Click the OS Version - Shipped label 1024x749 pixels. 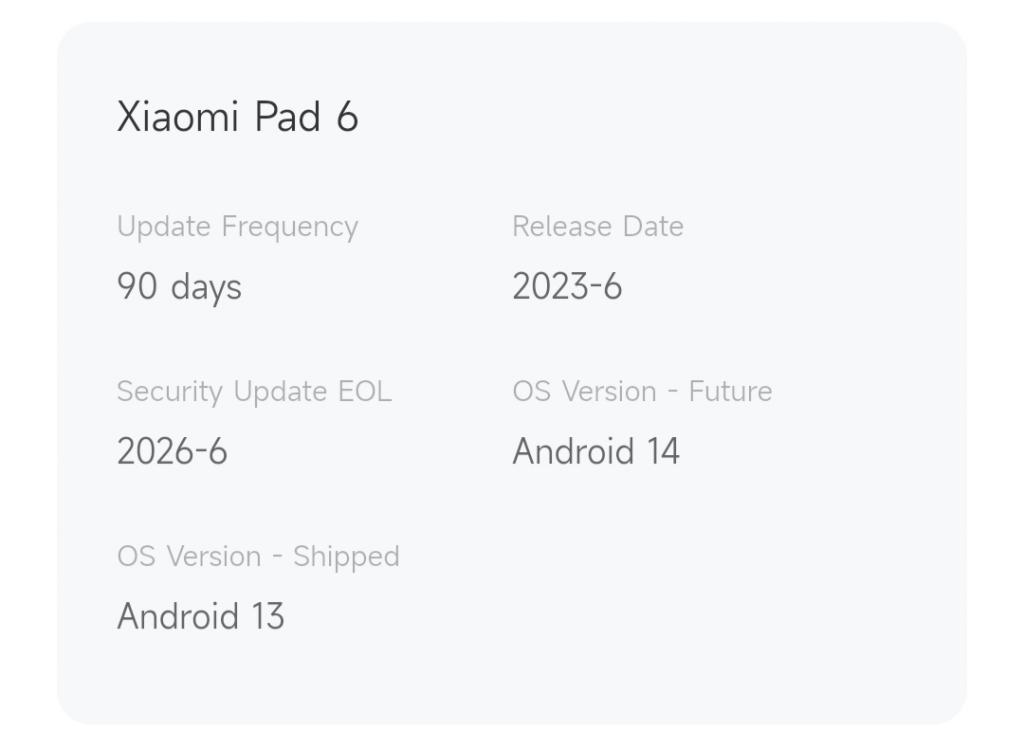point(258,557)
